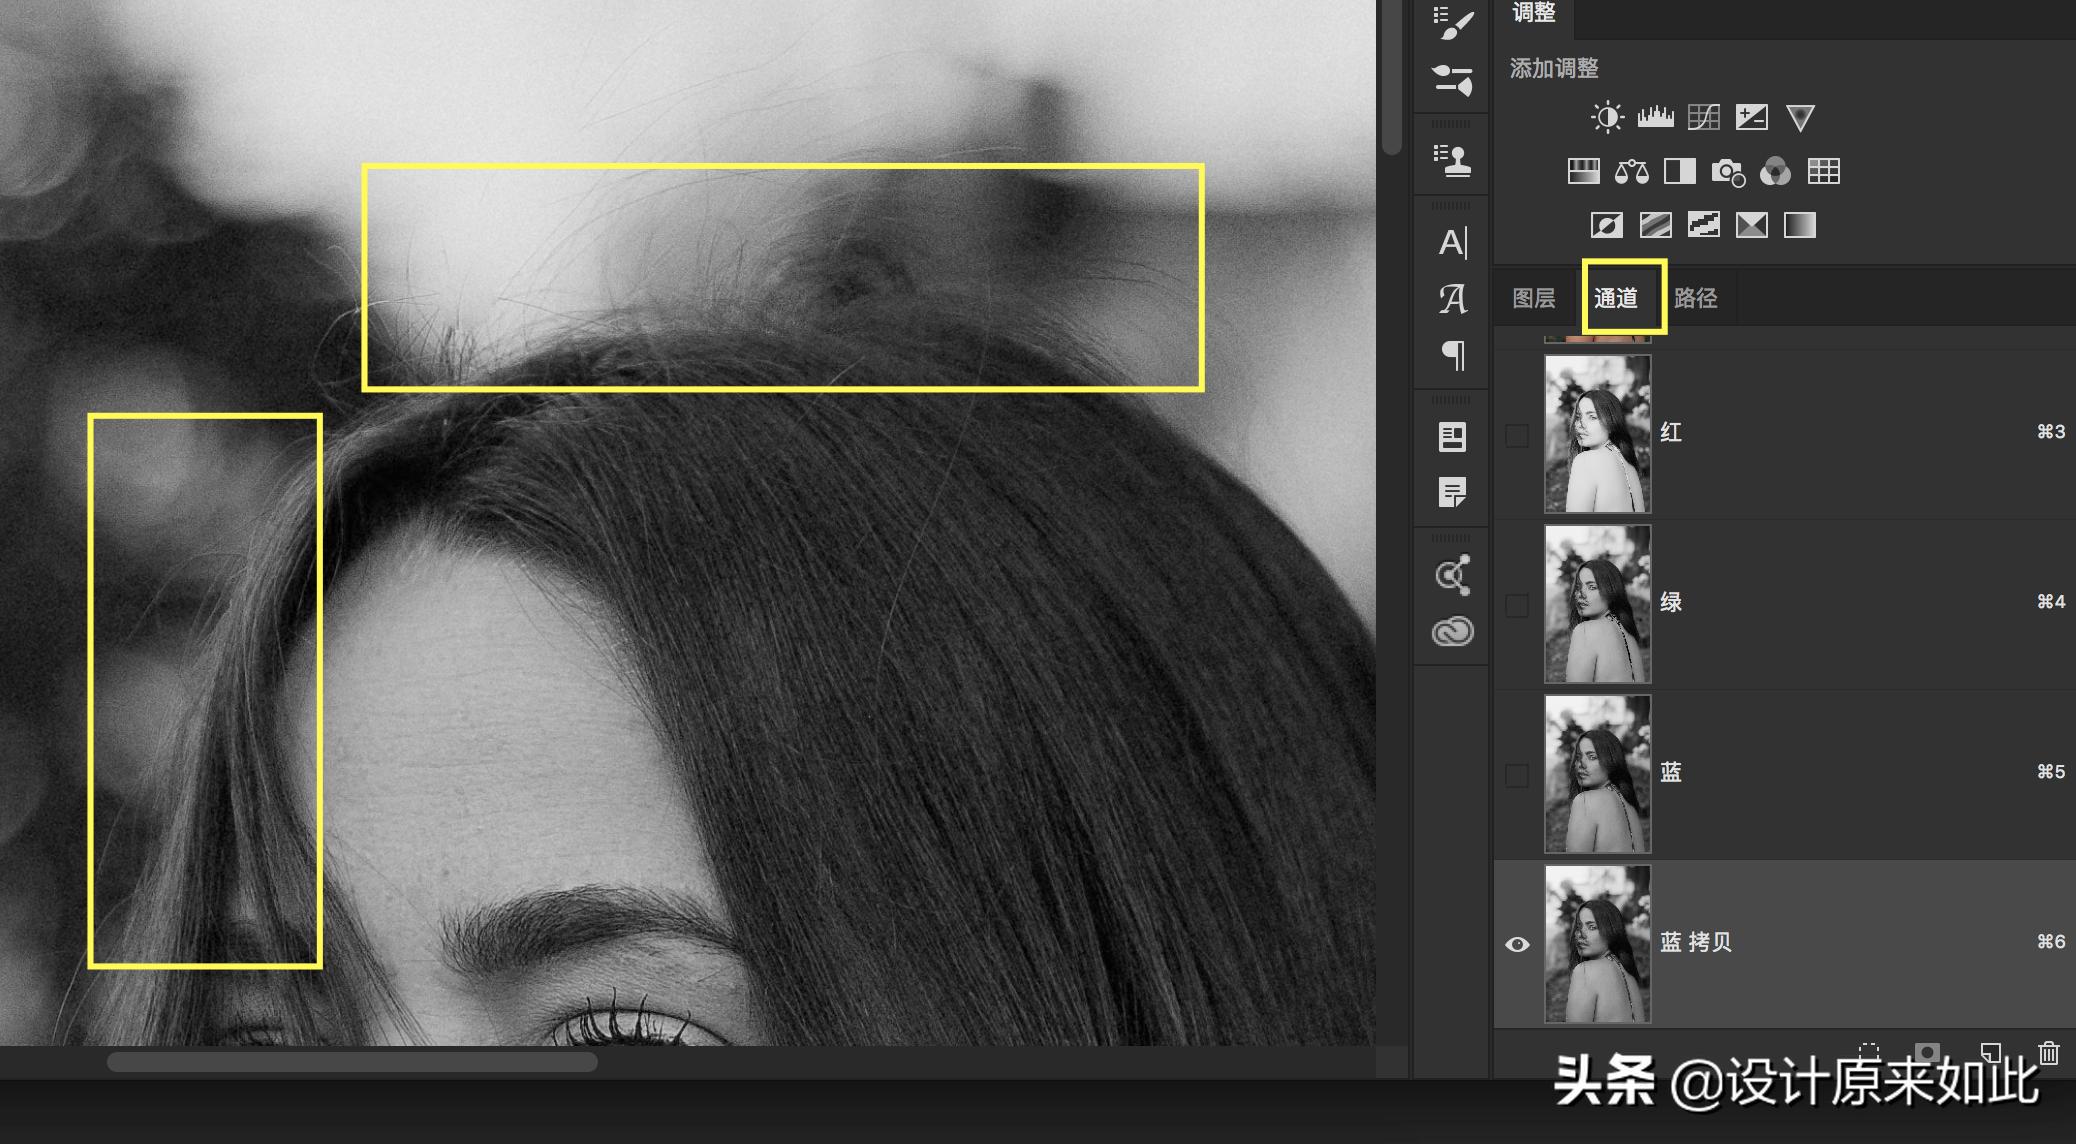The width and height of the screenshot is (2076, 1144).
Task: Show the 红 channel visibility box
Action: (1517, 435)
